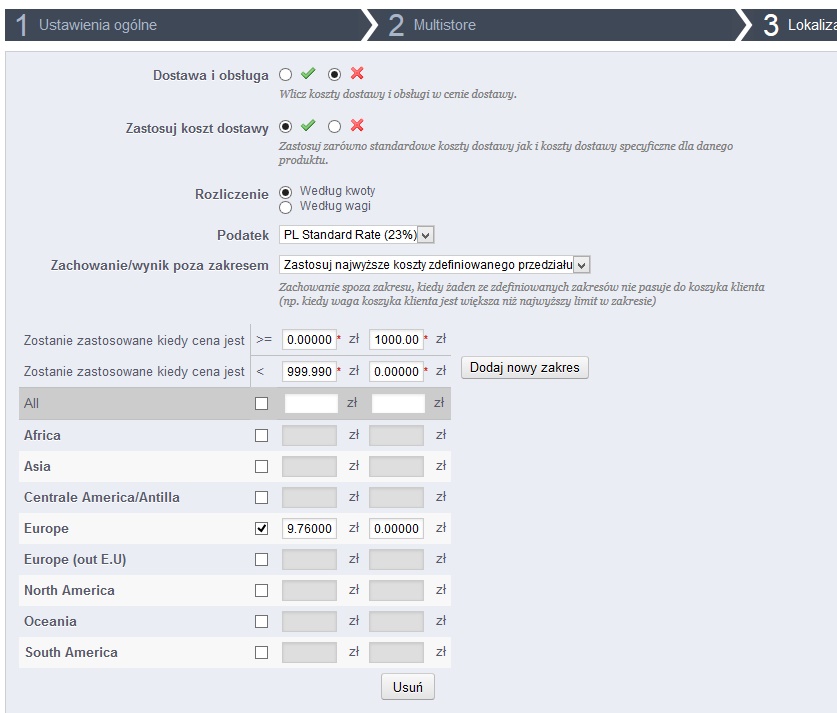Go to the Multistore step tab
The height and width of the screenshot is (713, 837).
coord(444,25)
